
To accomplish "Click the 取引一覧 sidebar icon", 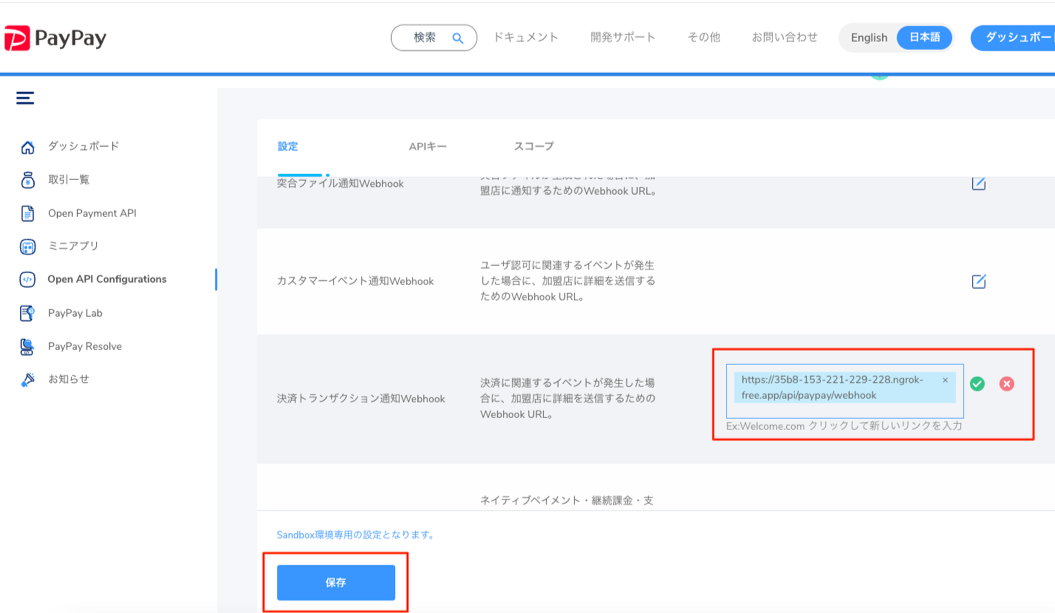I will (x=28, y=180).
